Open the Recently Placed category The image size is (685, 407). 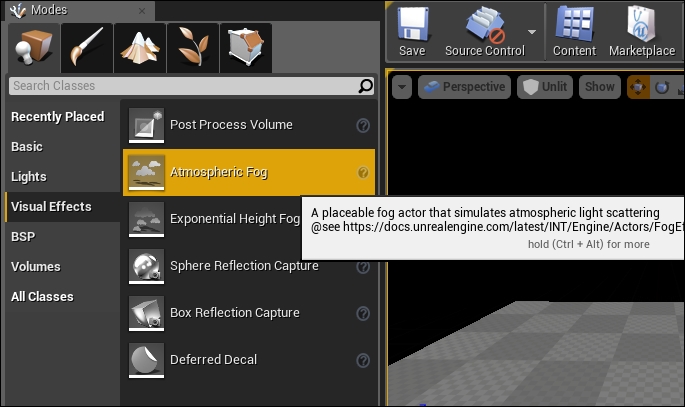(x=58, y=117)
